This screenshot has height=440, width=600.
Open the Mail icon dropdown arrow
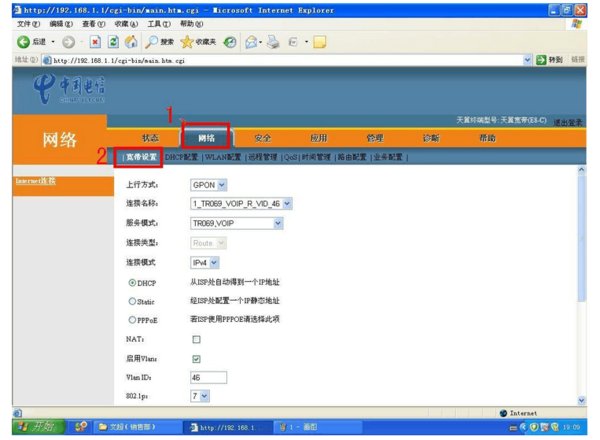261,42
